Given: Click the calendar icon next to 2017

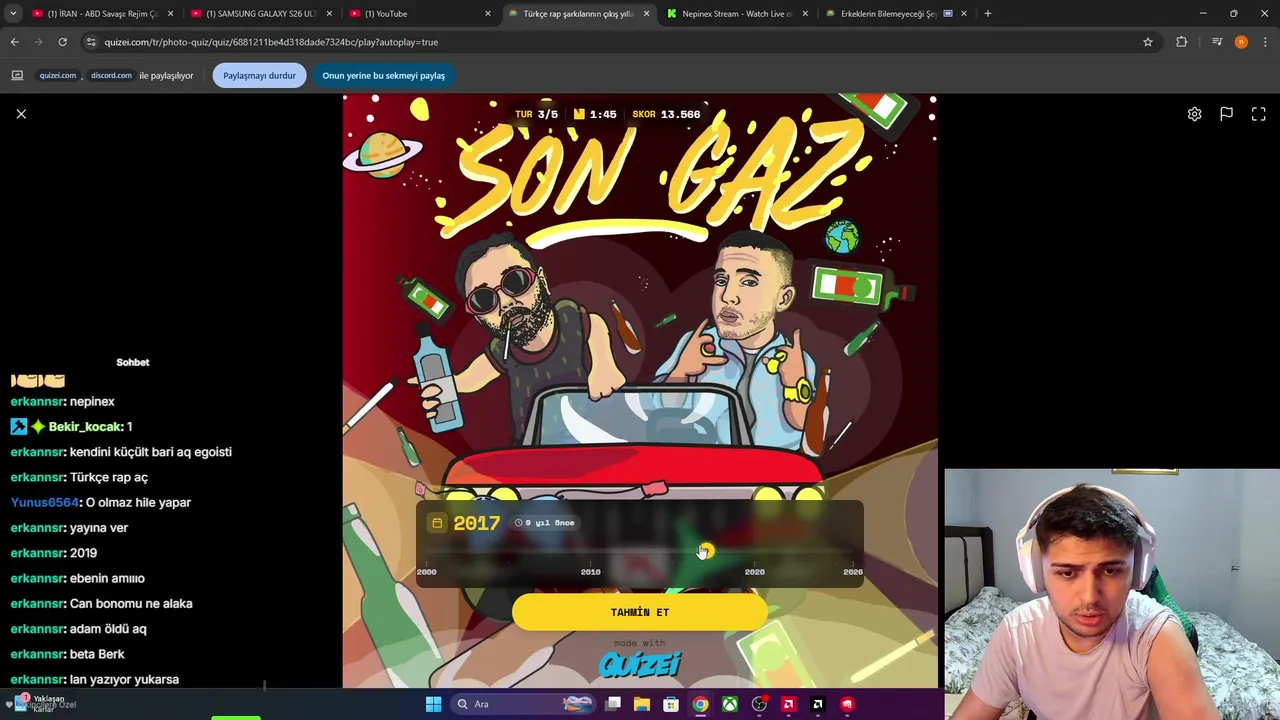Looking at the screenshot, I should pos(437,523).
